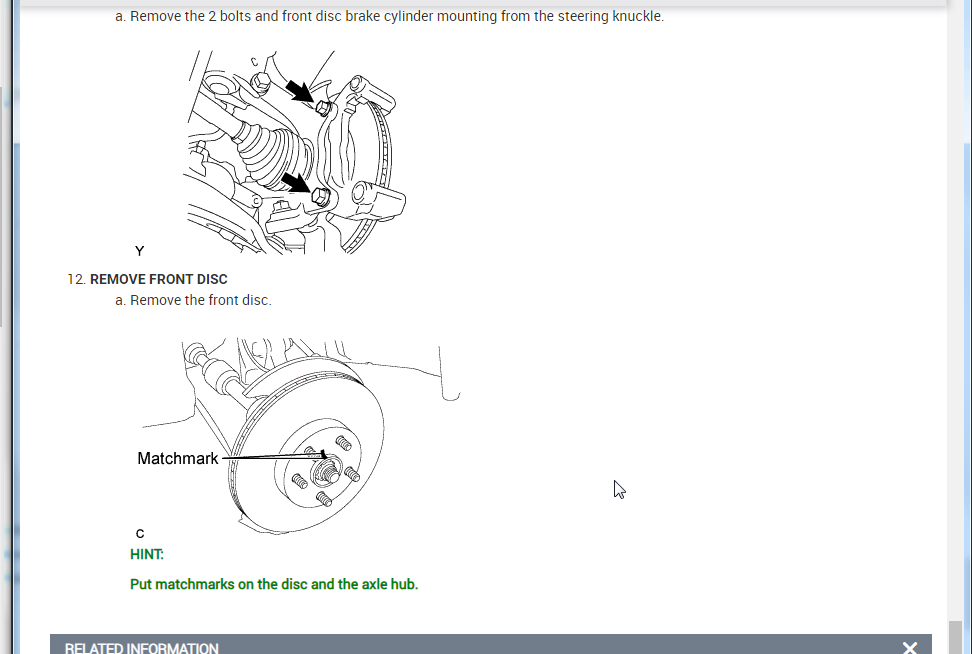Click the green 'HINT:' label
Viewport: 972px width, 654px height.
(147, 554)
